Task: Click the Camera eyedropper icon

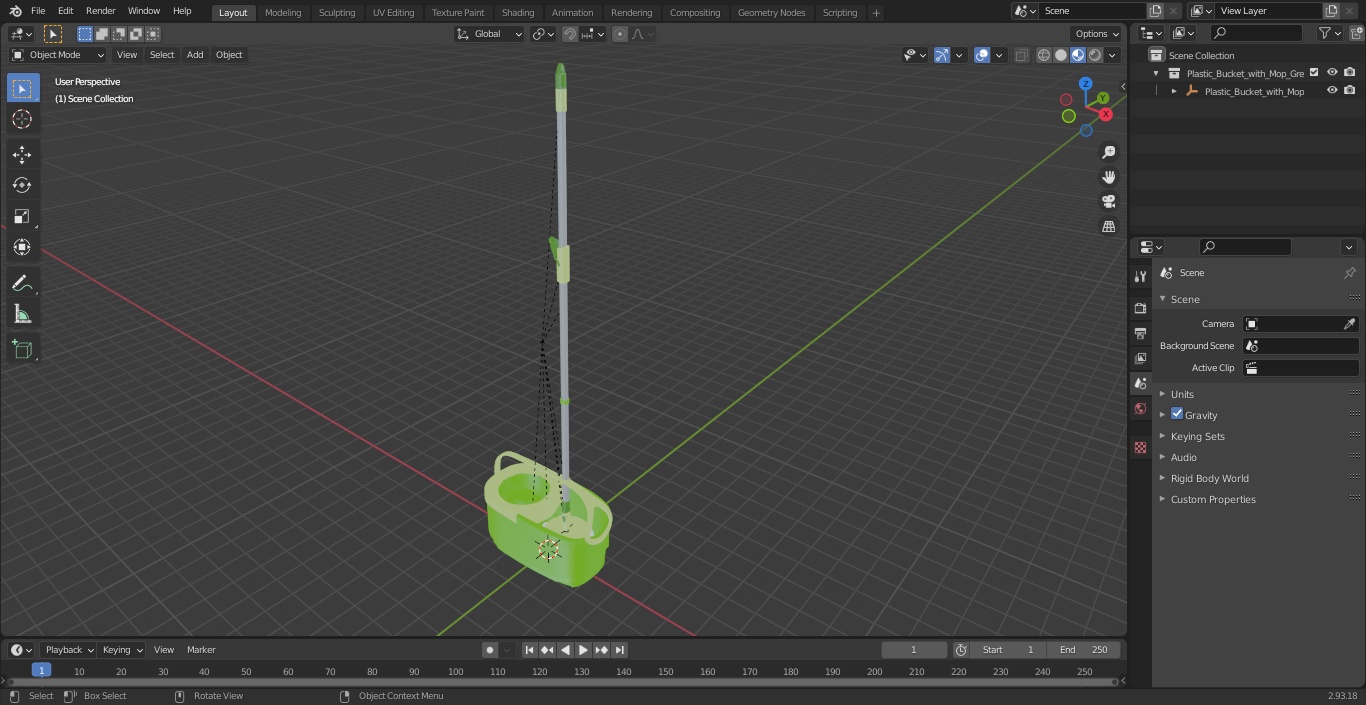Action: pos(1349,324)
